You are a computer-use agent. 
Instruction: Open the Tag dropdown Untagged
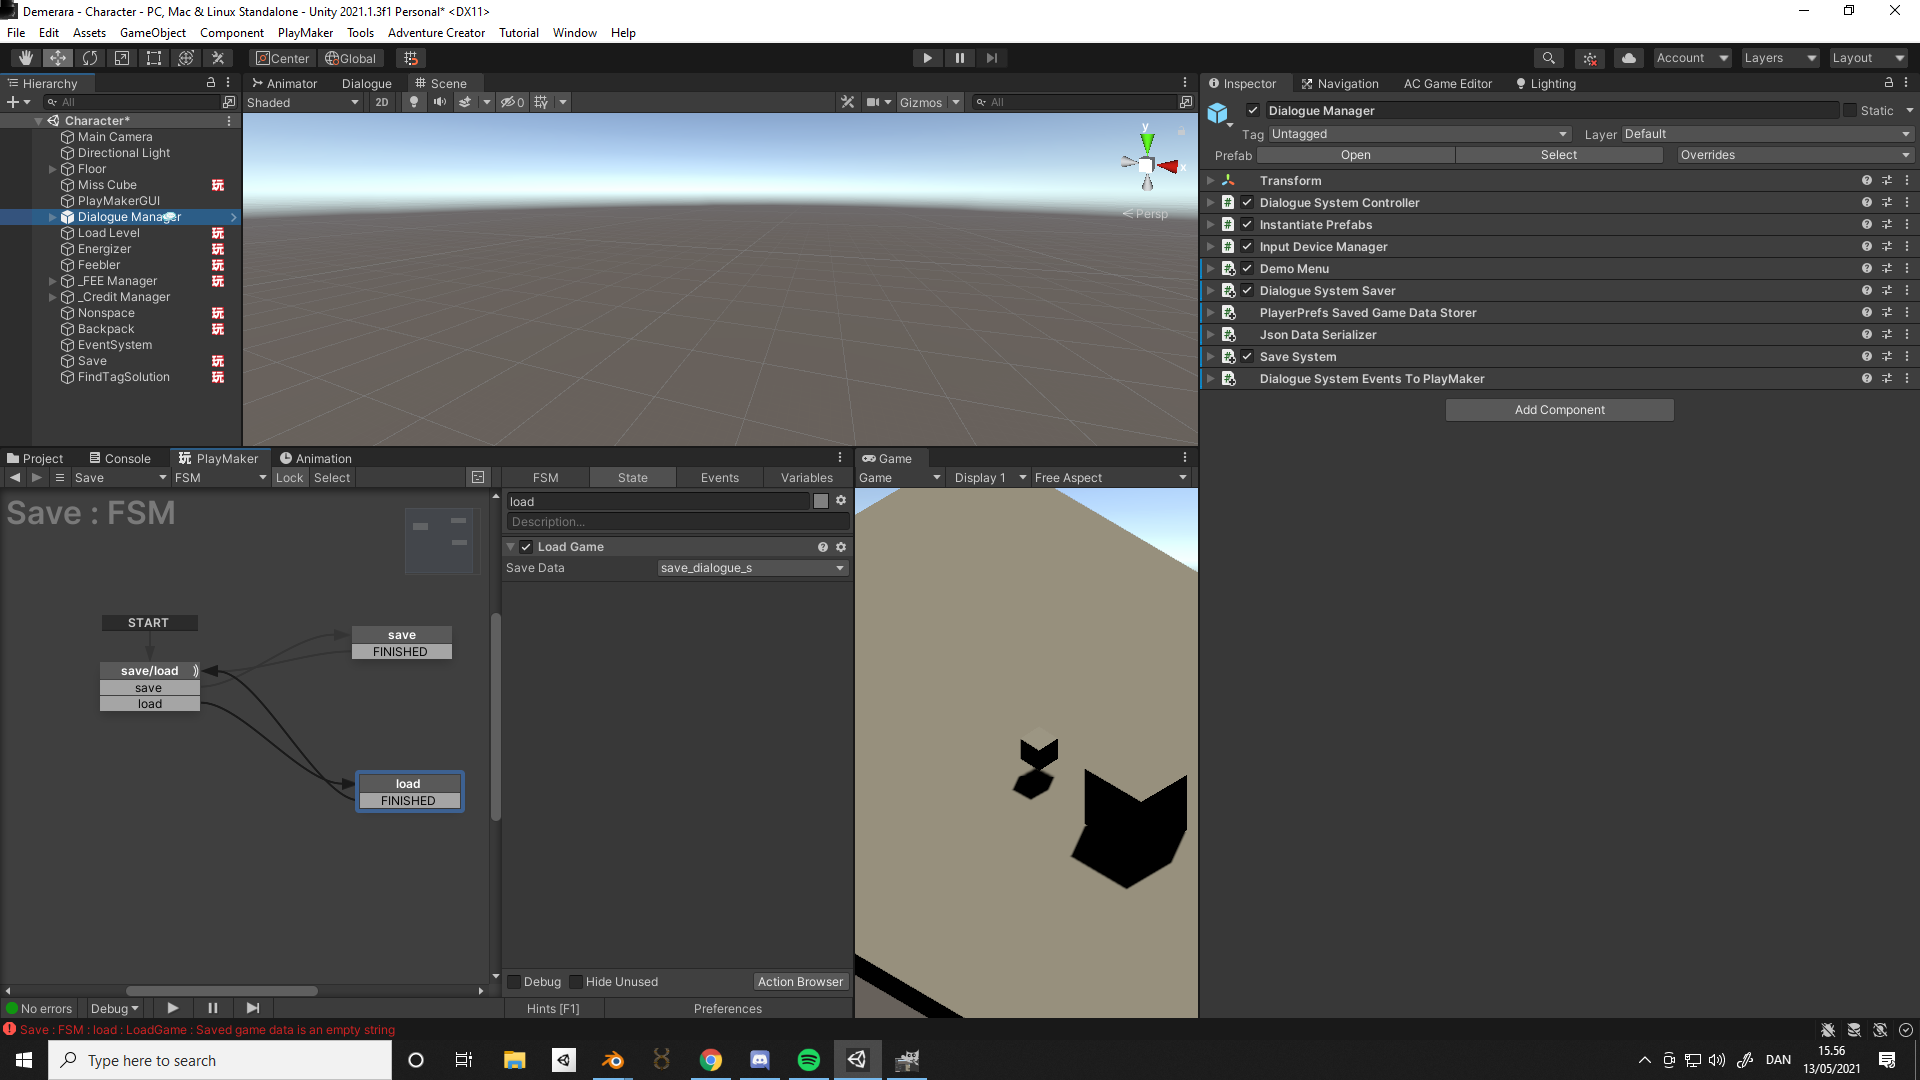click(1419, 134)
